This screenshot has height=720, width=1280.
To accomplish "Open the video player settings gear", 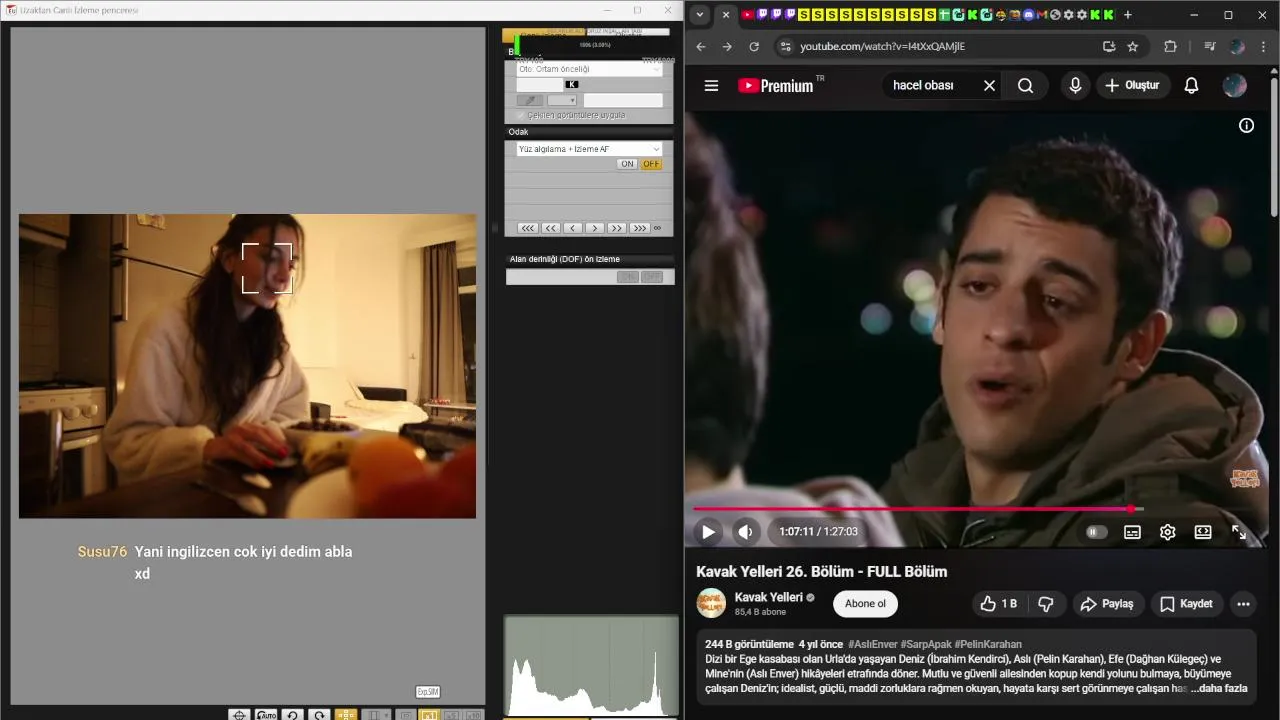I will [x=1167, y=532].
